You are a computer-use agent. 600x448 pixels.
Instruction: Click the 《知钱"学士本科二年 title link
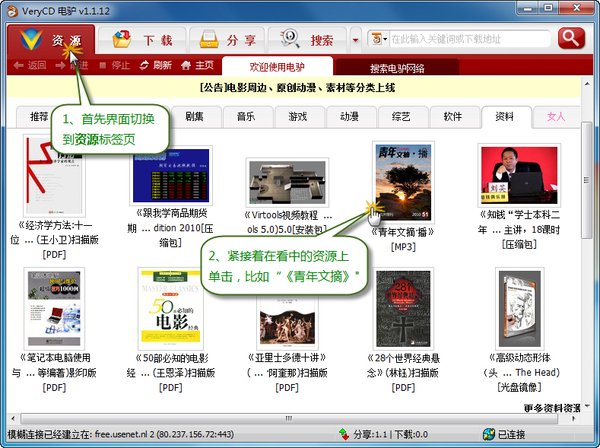pos(519,230)
